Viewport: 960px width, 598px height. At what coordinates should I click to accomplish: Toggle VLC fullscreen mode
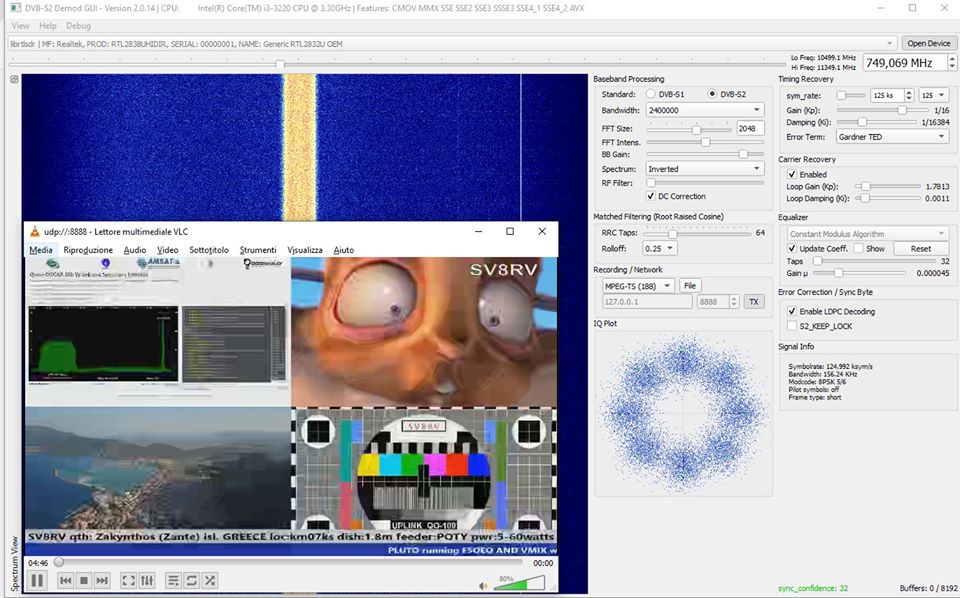129,580
